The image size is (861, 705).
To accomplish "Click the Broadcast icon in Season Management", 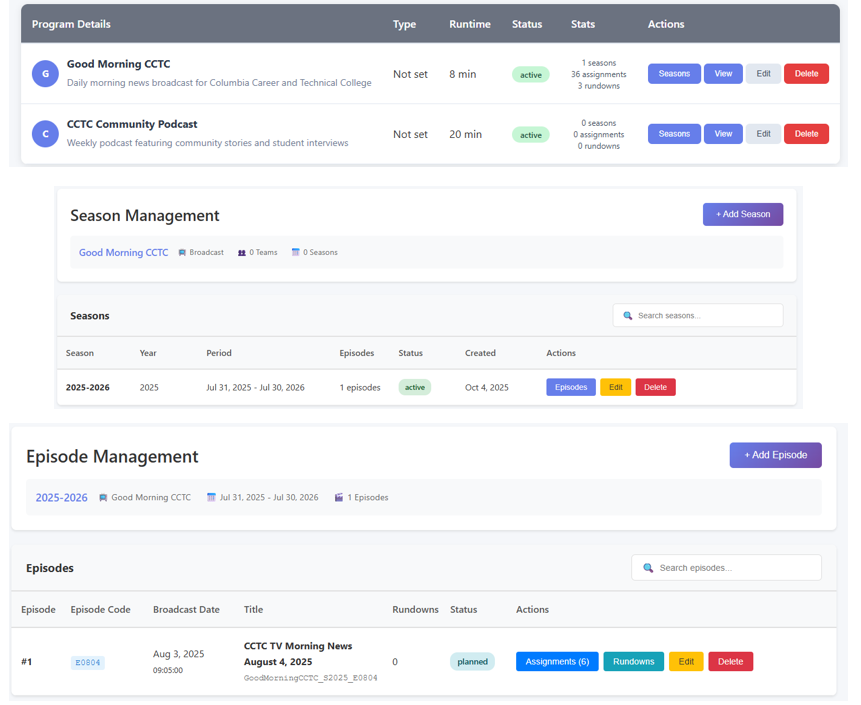I will tap(182, 253).
